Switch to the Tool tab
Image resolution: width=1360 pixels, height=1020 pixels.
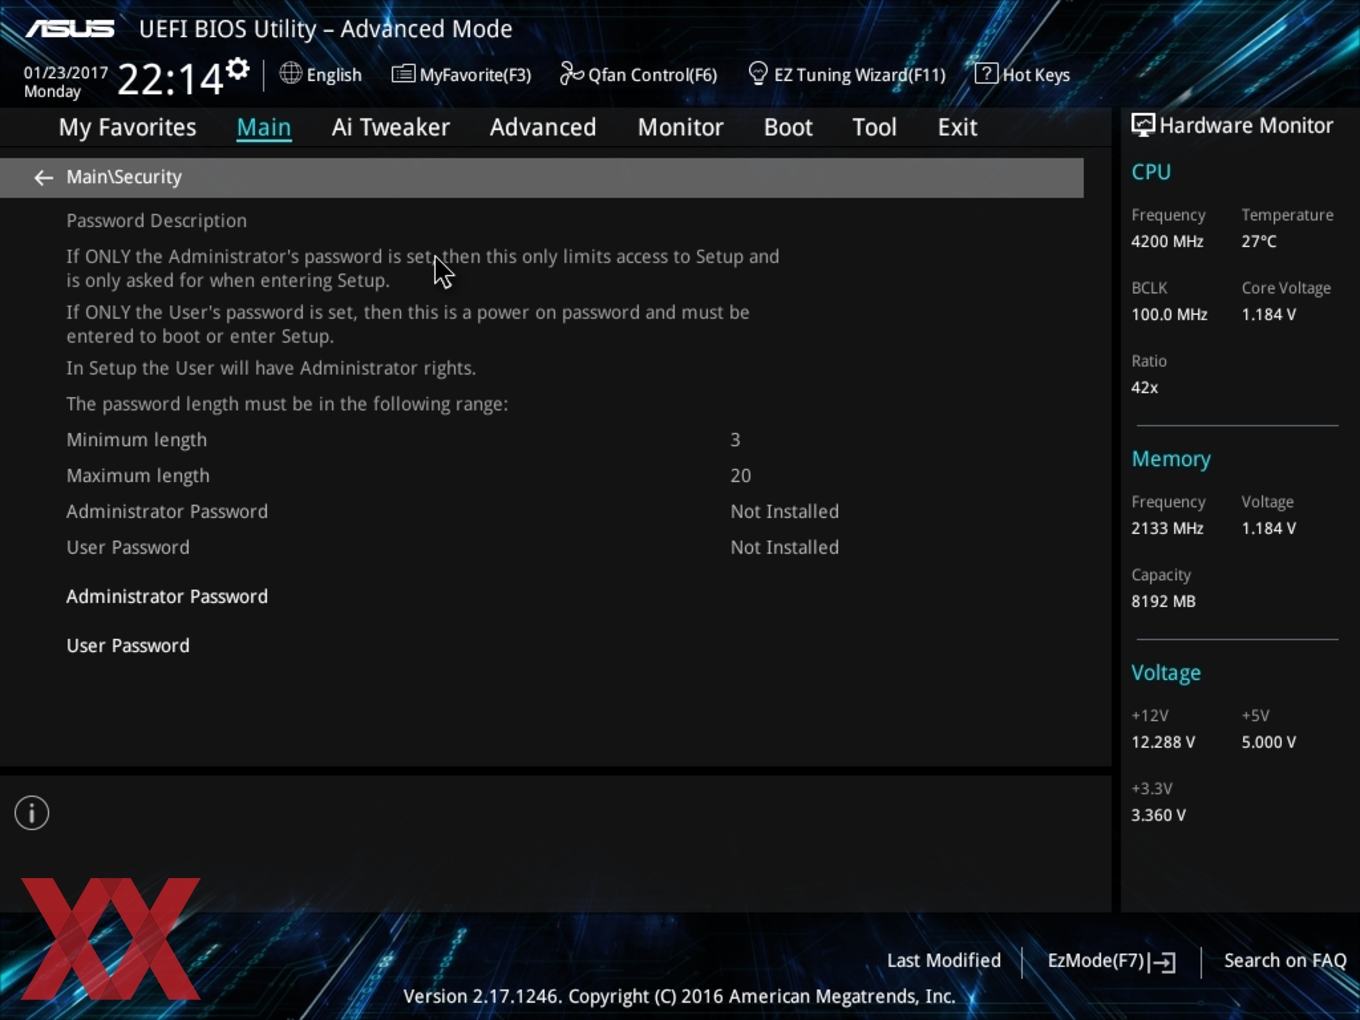click(875, 127)
